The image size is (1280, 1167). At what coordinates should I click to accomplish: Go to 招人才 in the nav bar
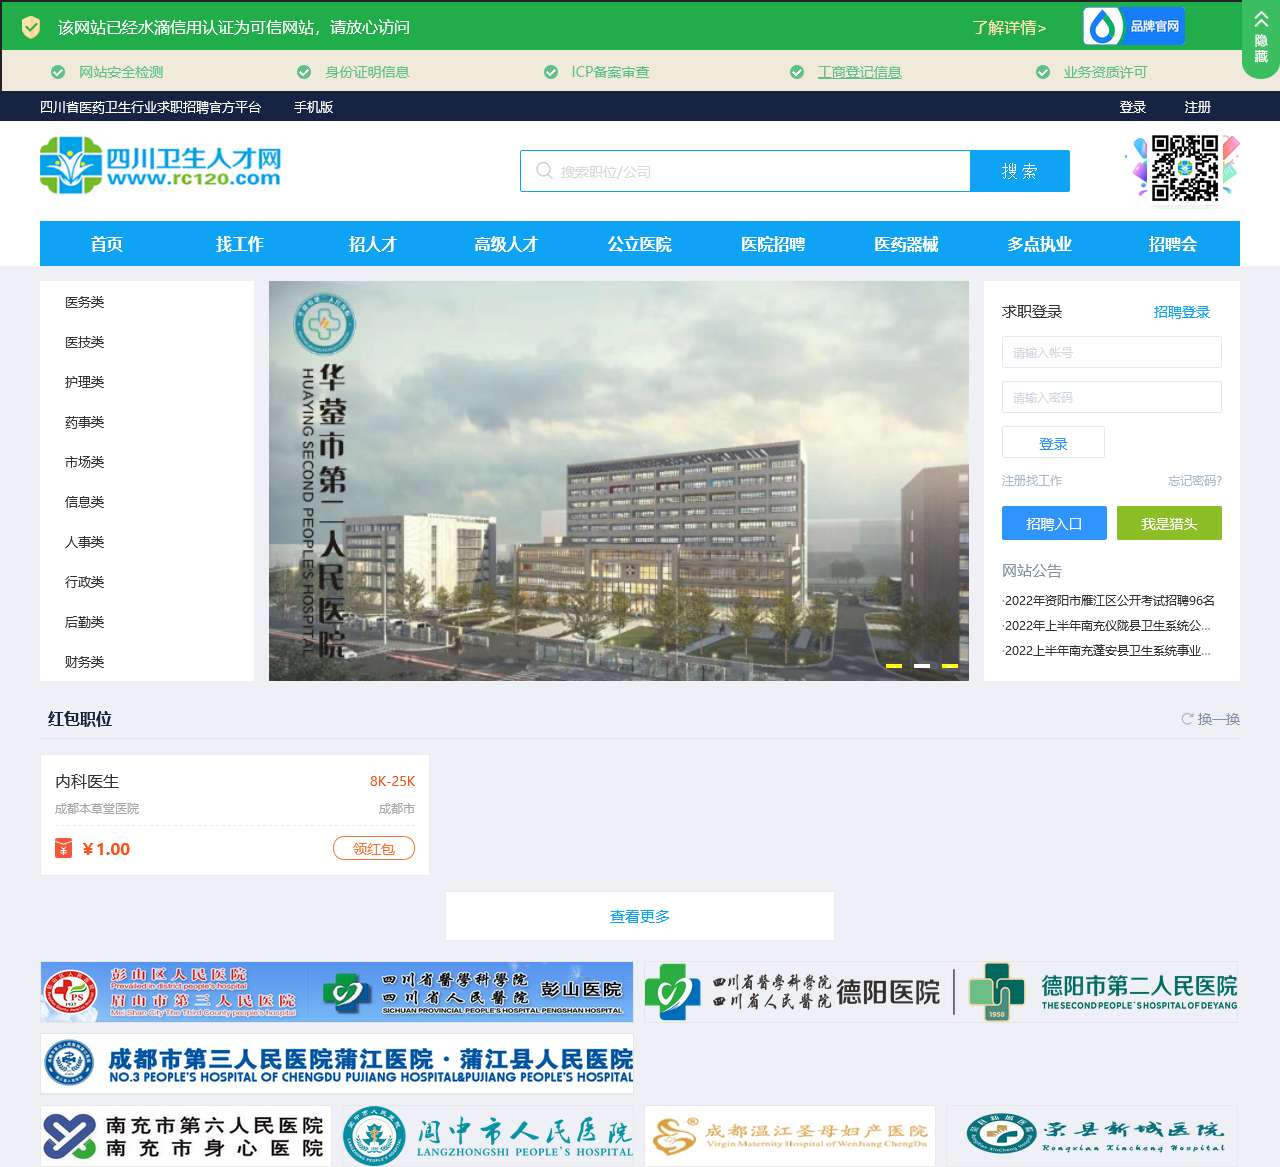[x=373, y=244]
